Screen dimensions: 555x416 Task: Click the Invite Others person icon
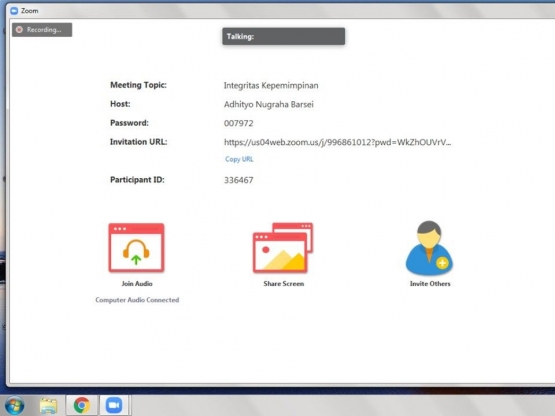click(429, 248)
